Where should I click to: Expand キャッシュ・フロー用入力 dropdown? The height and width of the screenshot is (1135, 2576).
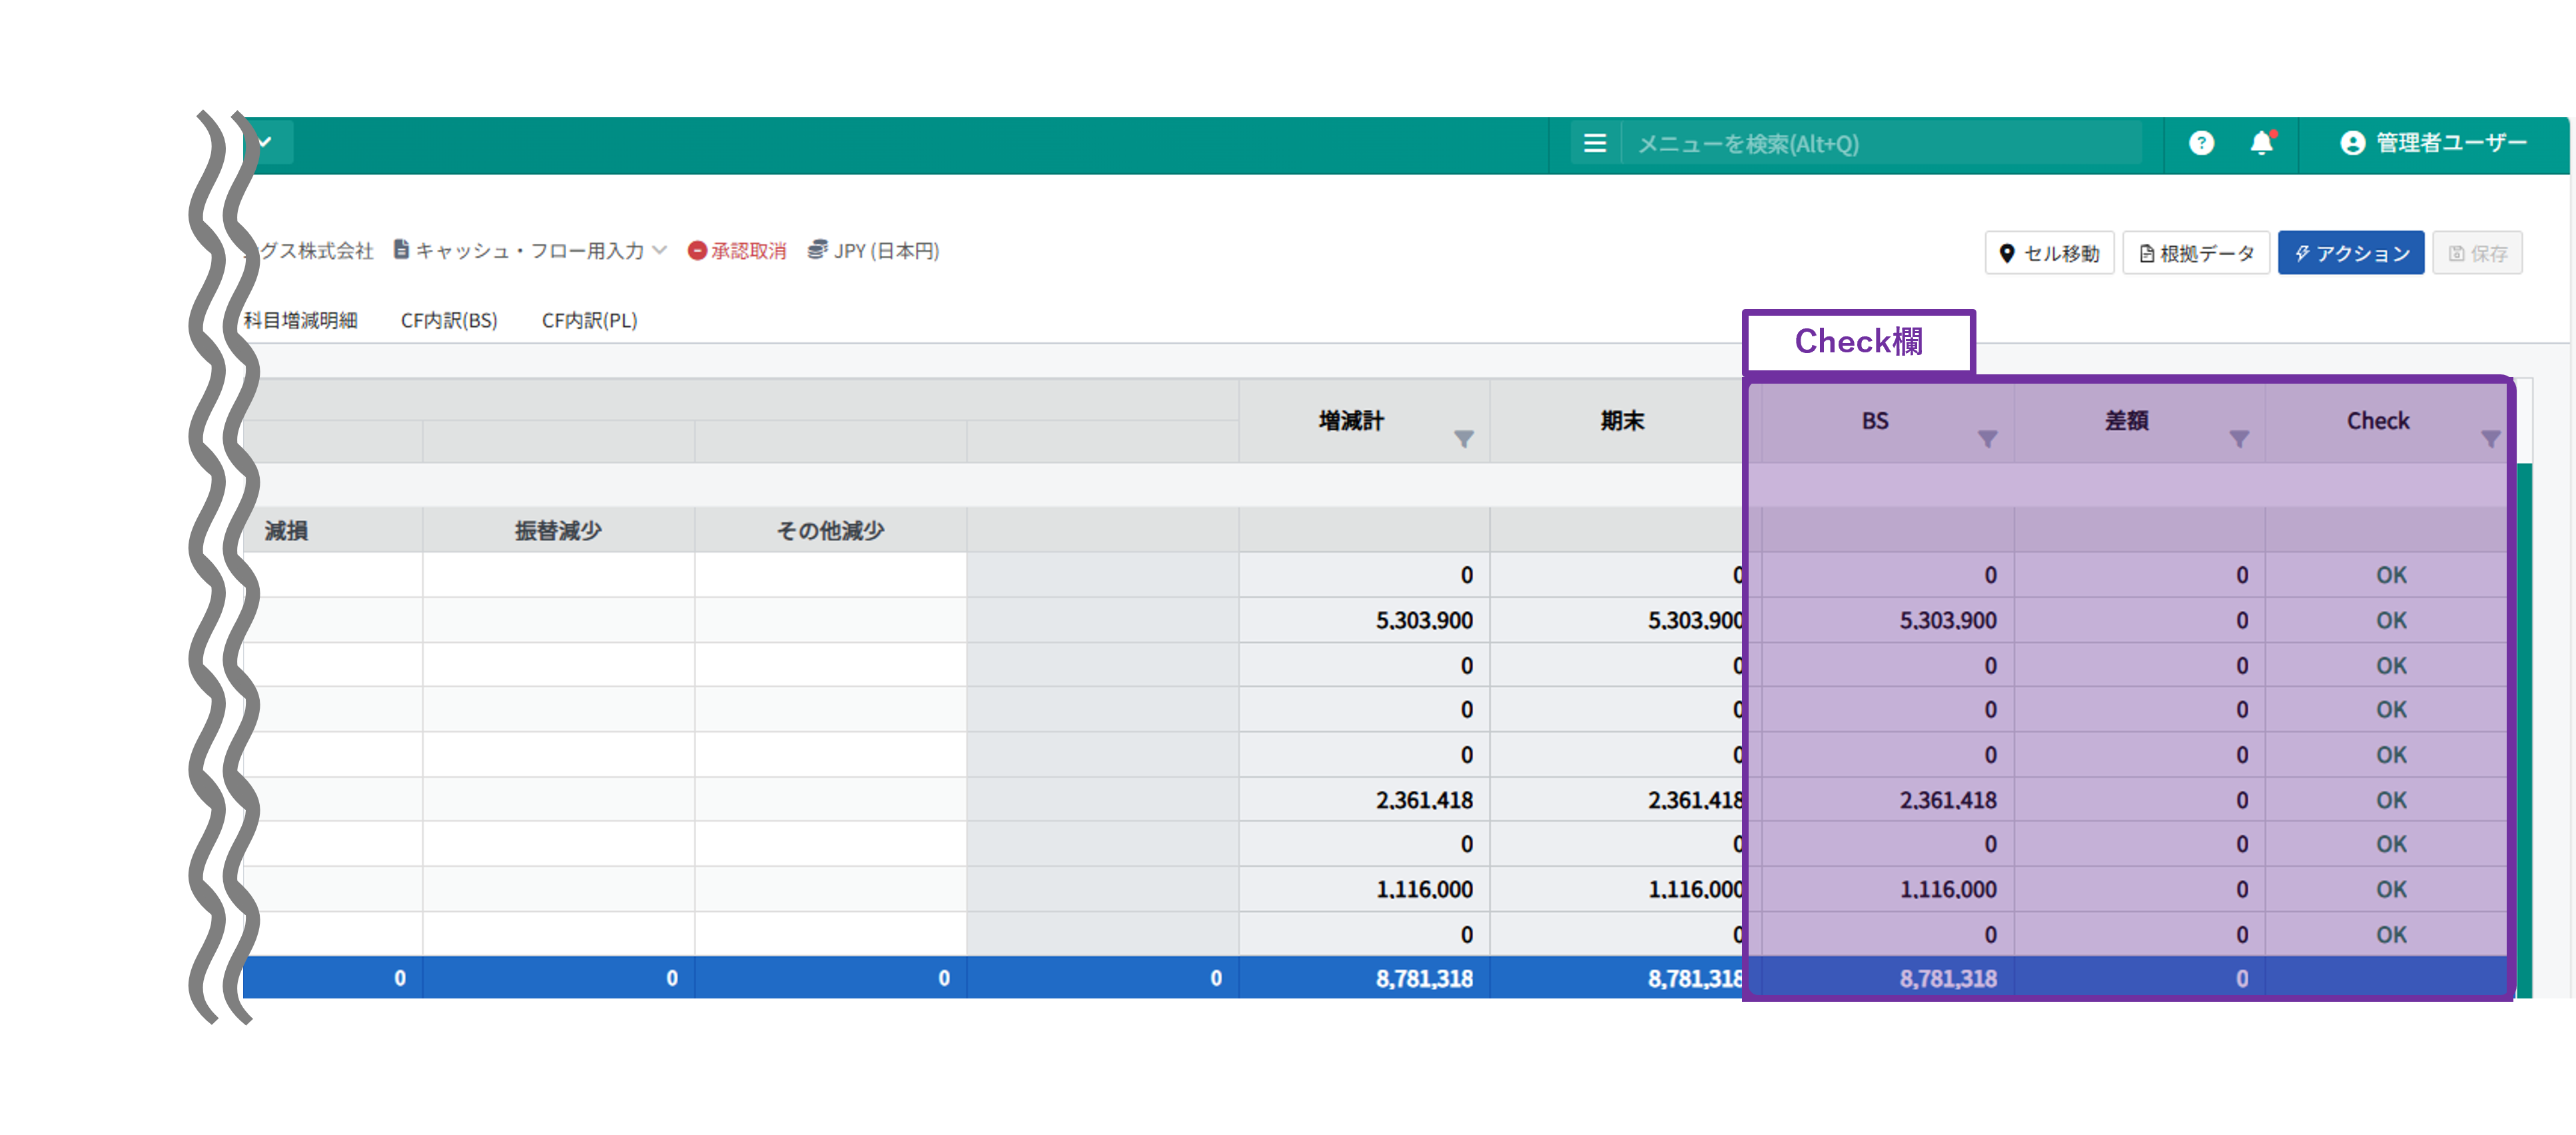[x=530, y=251]
